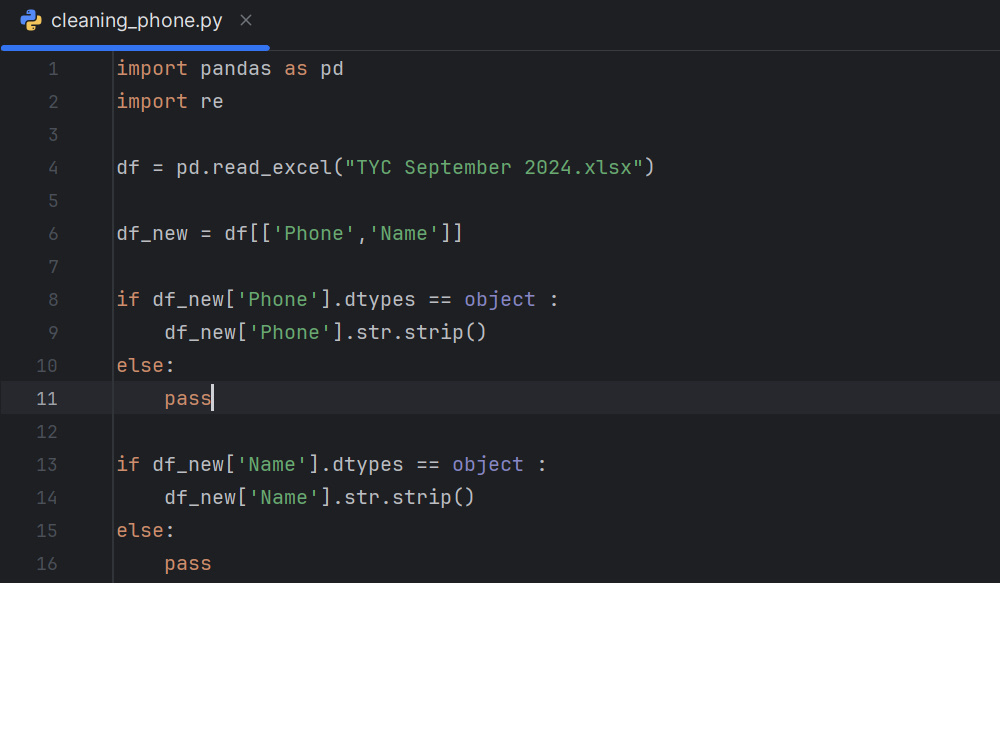Click 'object' keyword on line 13
The width and height of the screenshot is (1000, 750).
[488, 464]
